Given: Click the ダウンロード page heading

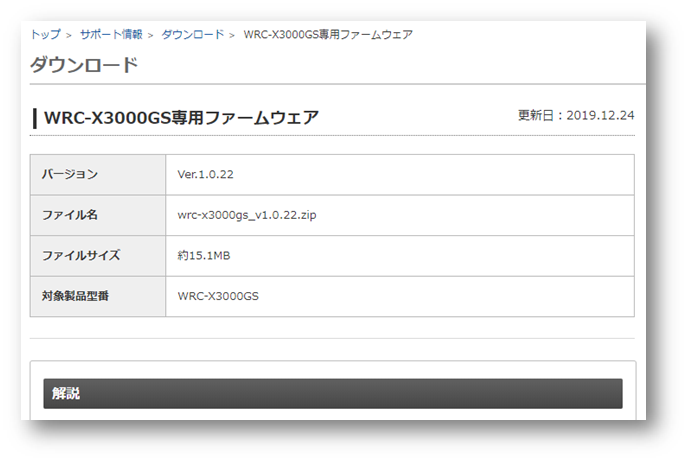Looking at the screenshot, I should point(84,65).
